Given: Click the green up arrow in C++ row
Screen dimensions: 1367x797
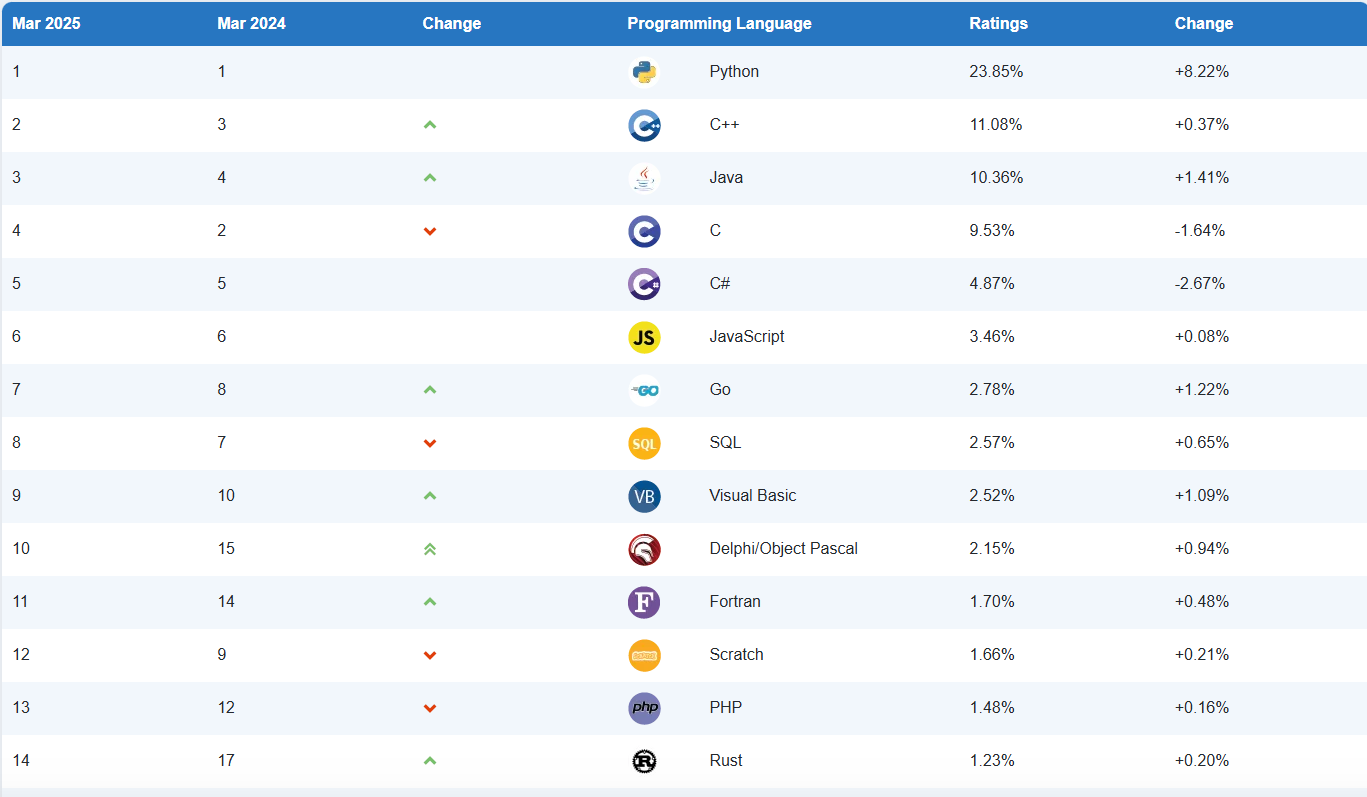Looking at the screenshot, I should click(430, 125).
